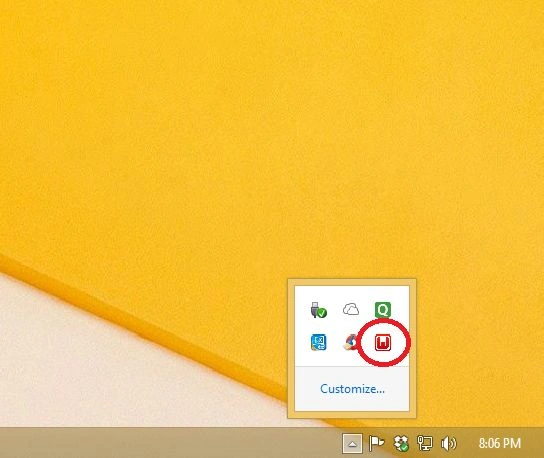This screenshot has height=458, width=544.
Task: Click the 8:06 PM taskbar clock
Action: coord(500,443)
